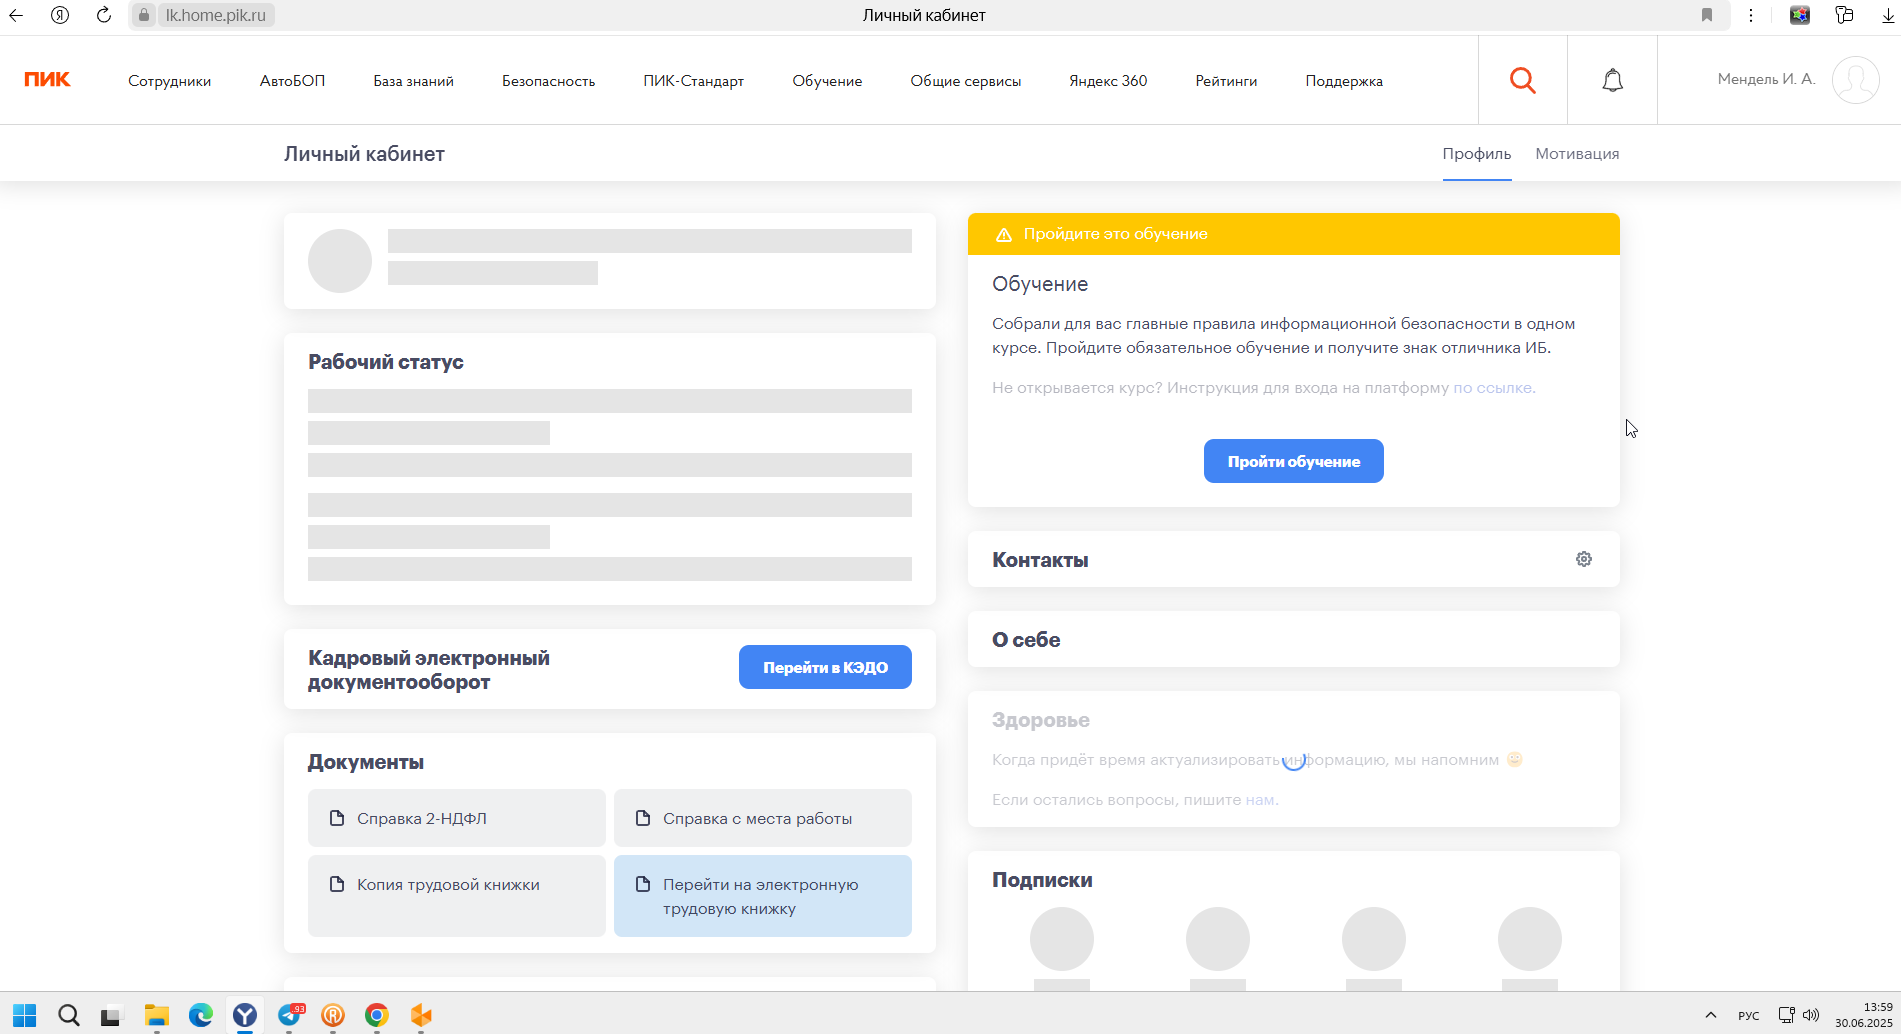Viewport: 1901px width, 1034px height.
Task: Open Windows Start menu
Action: tap(25, 1015)
